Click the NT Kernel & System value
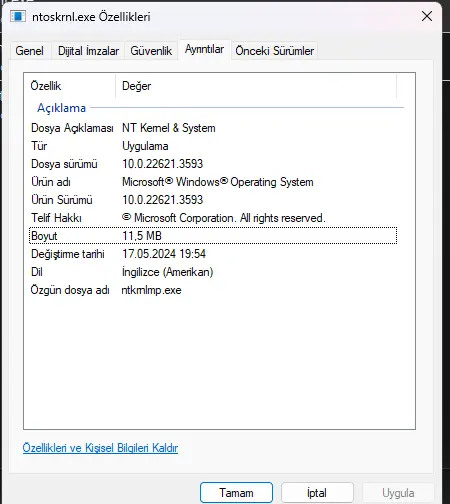The image size is (450, 504). pos(169,128)
